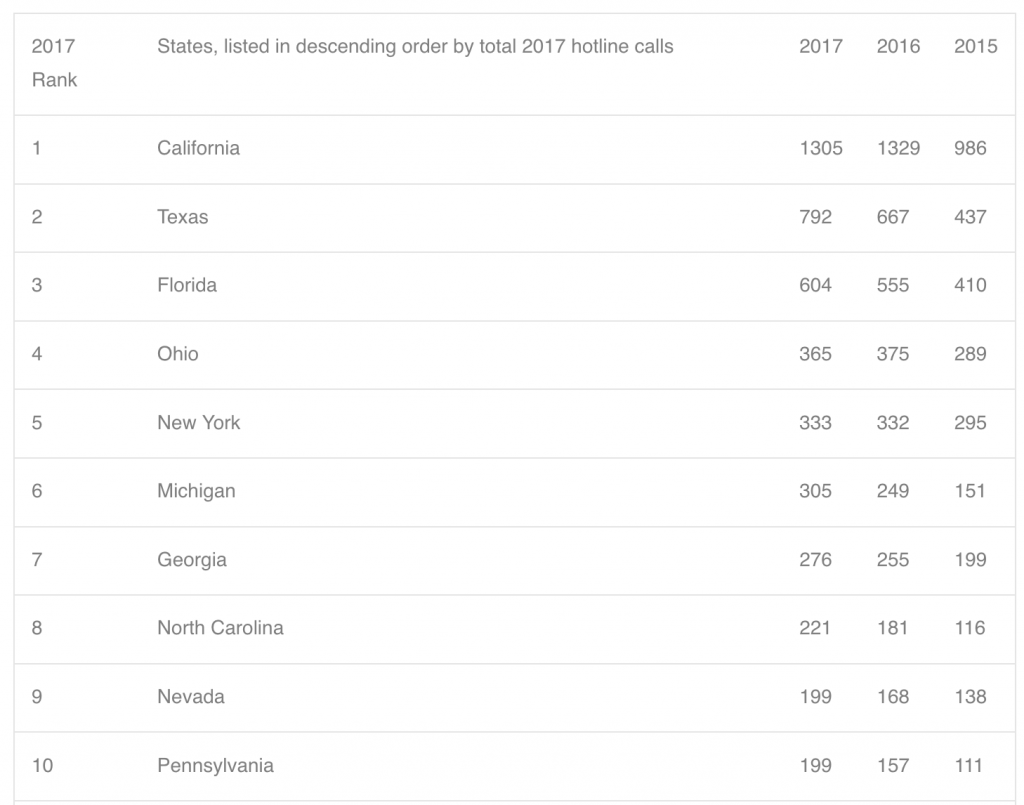The width and height of the screenshot is (1024, 805).
Task: Click the Georgia row label
Action: (x=192, y=560)
